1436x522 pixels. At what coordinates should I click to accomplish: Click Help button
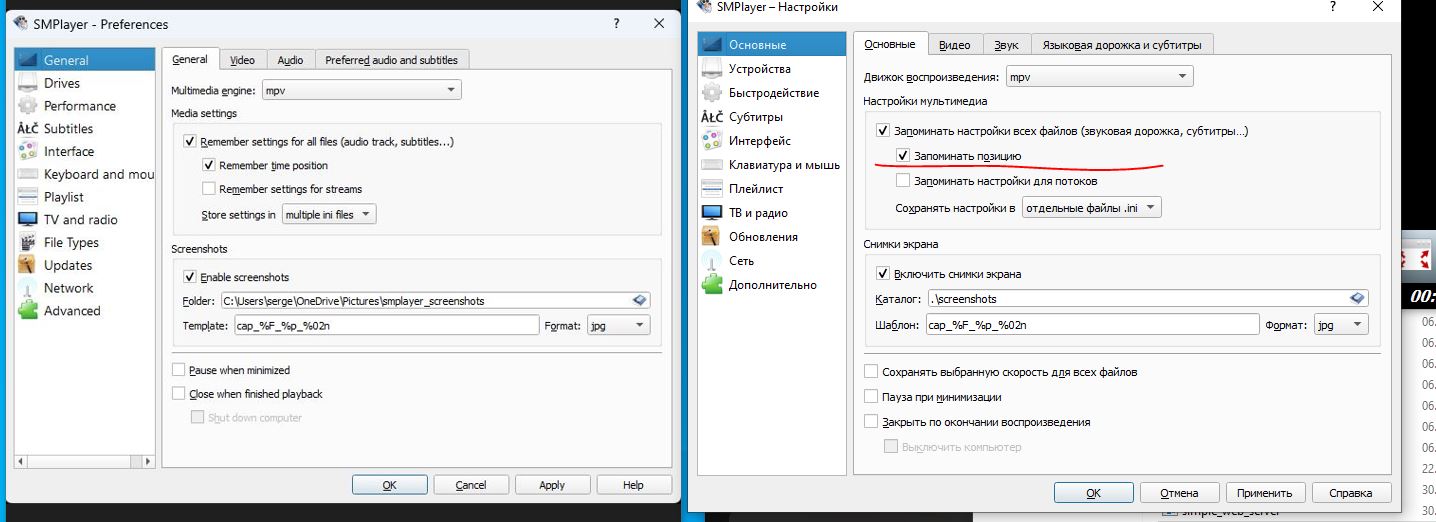tap(633, 485)
